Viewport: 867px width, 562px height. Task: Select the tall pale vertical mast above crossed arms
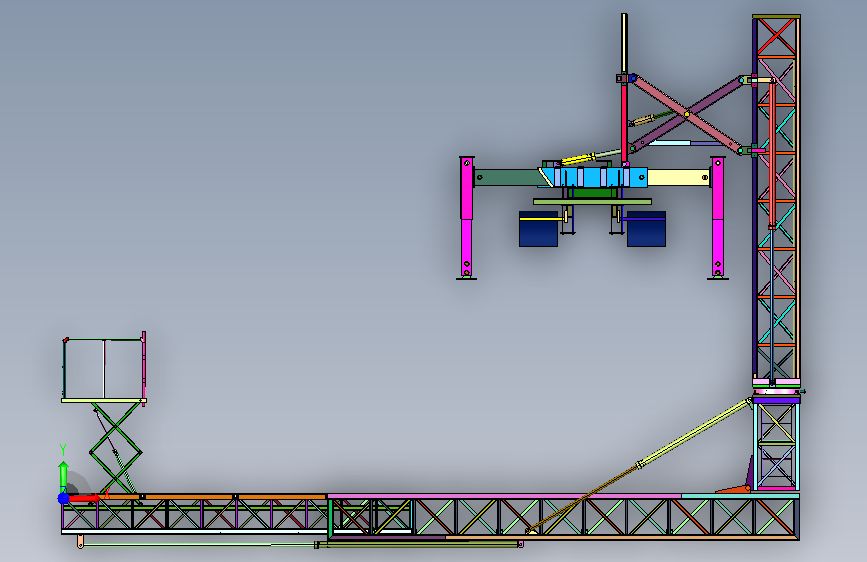coord(624,44)
